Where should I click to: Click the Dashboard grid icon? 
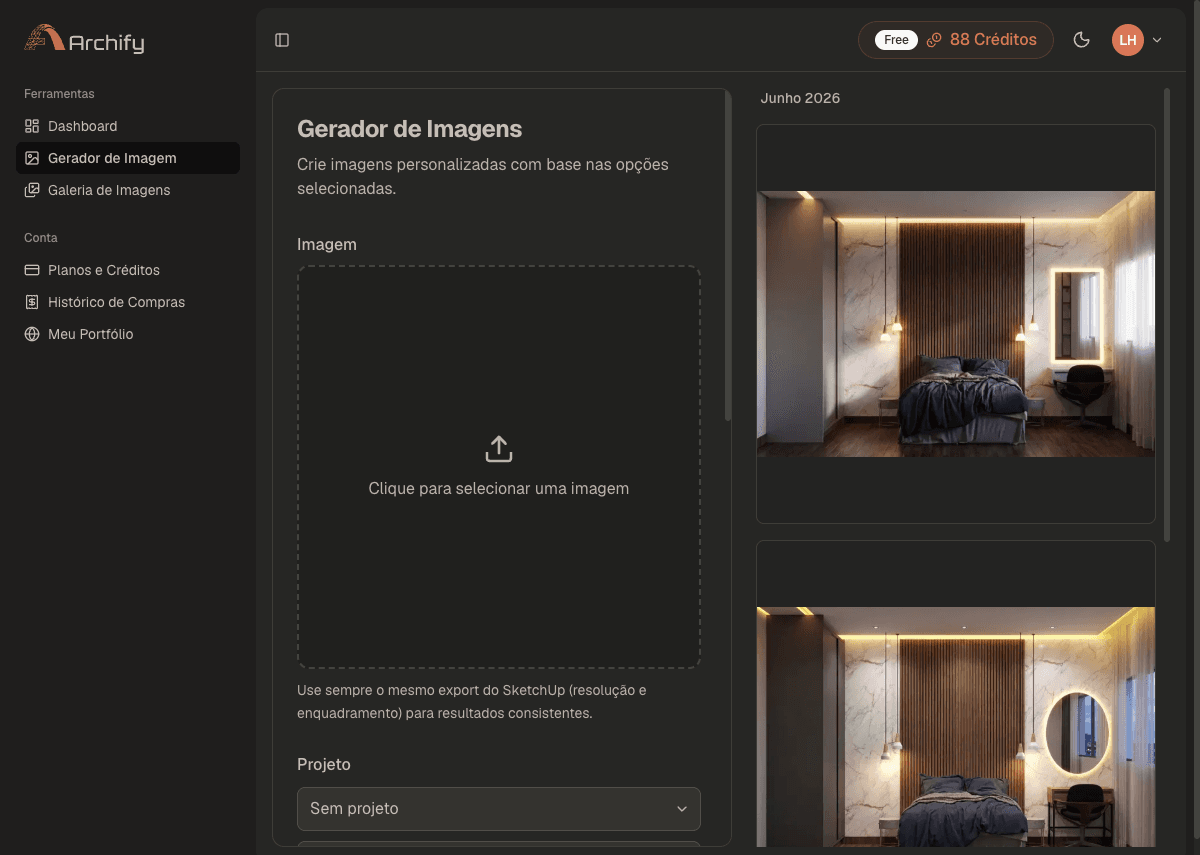(32, 126)
